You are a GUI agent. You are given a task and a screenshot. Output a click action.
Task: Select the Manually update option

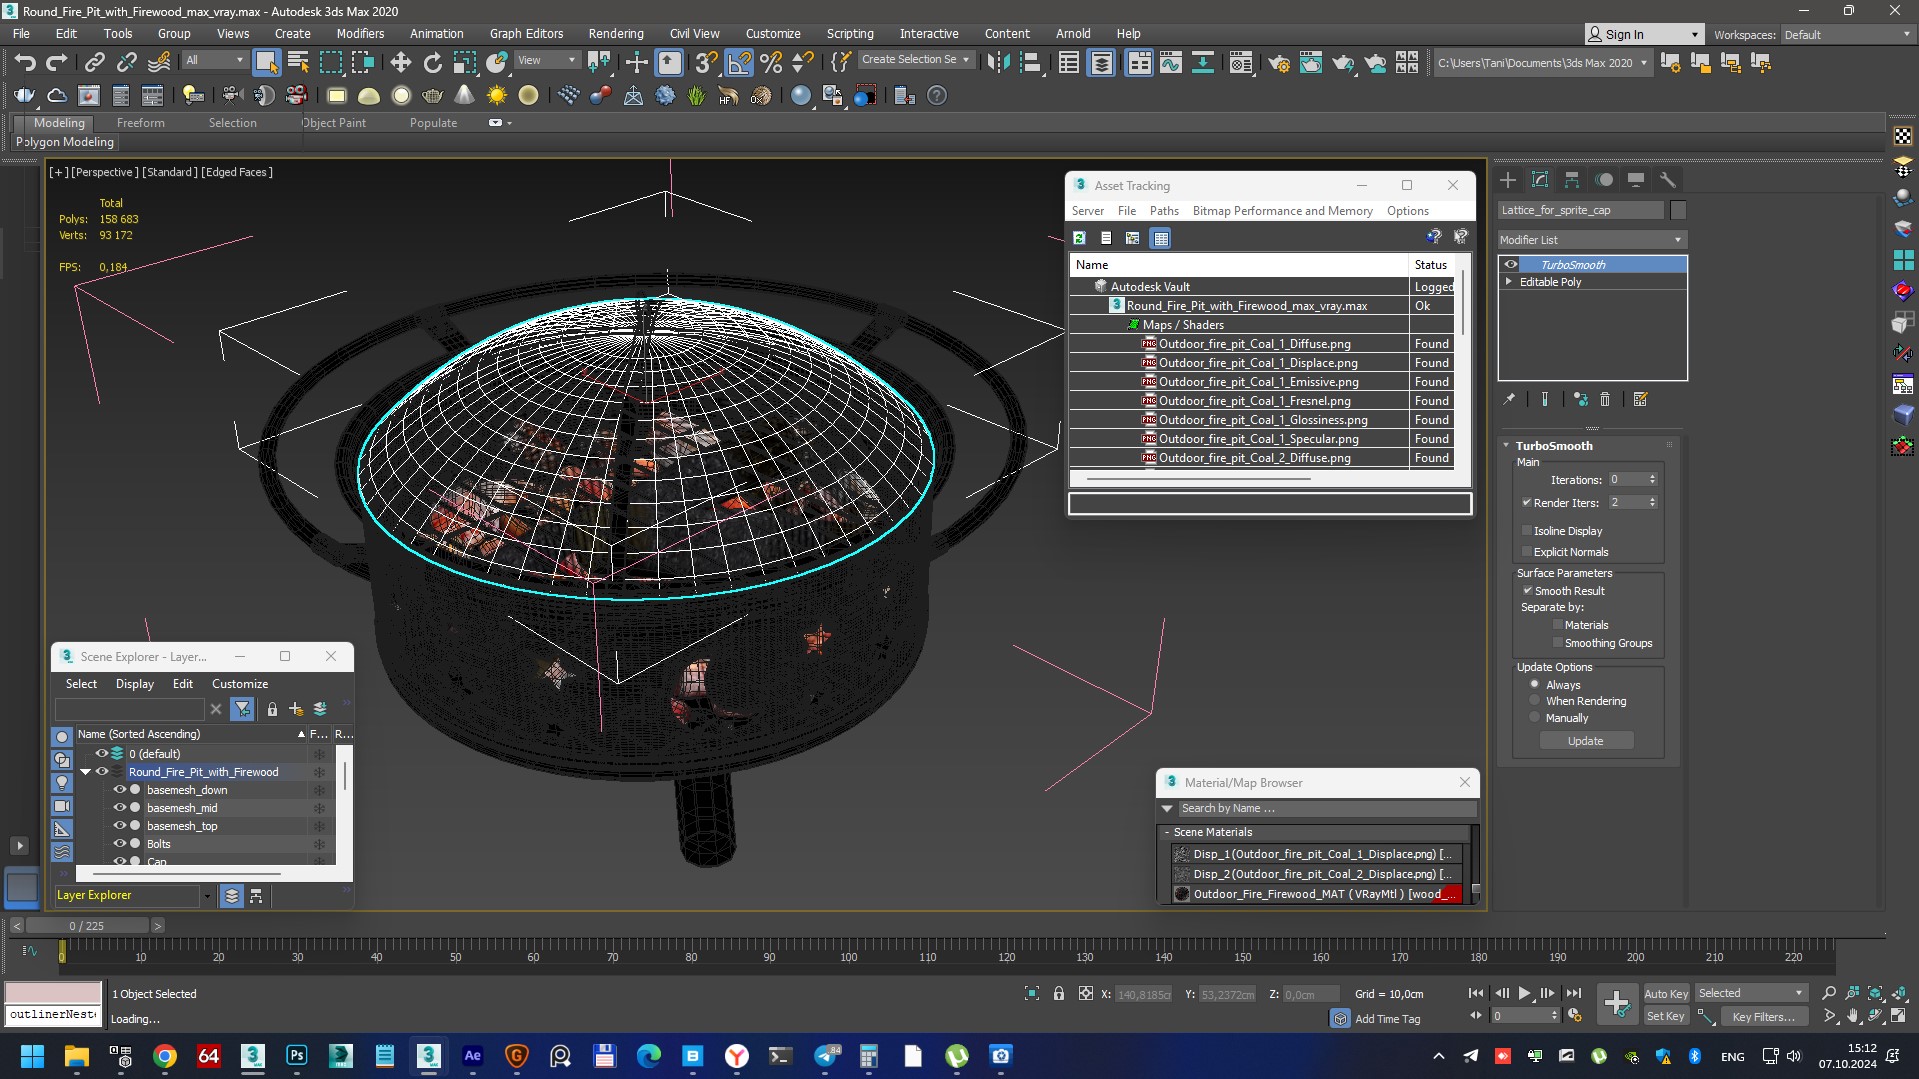[x=1535, y=718]
